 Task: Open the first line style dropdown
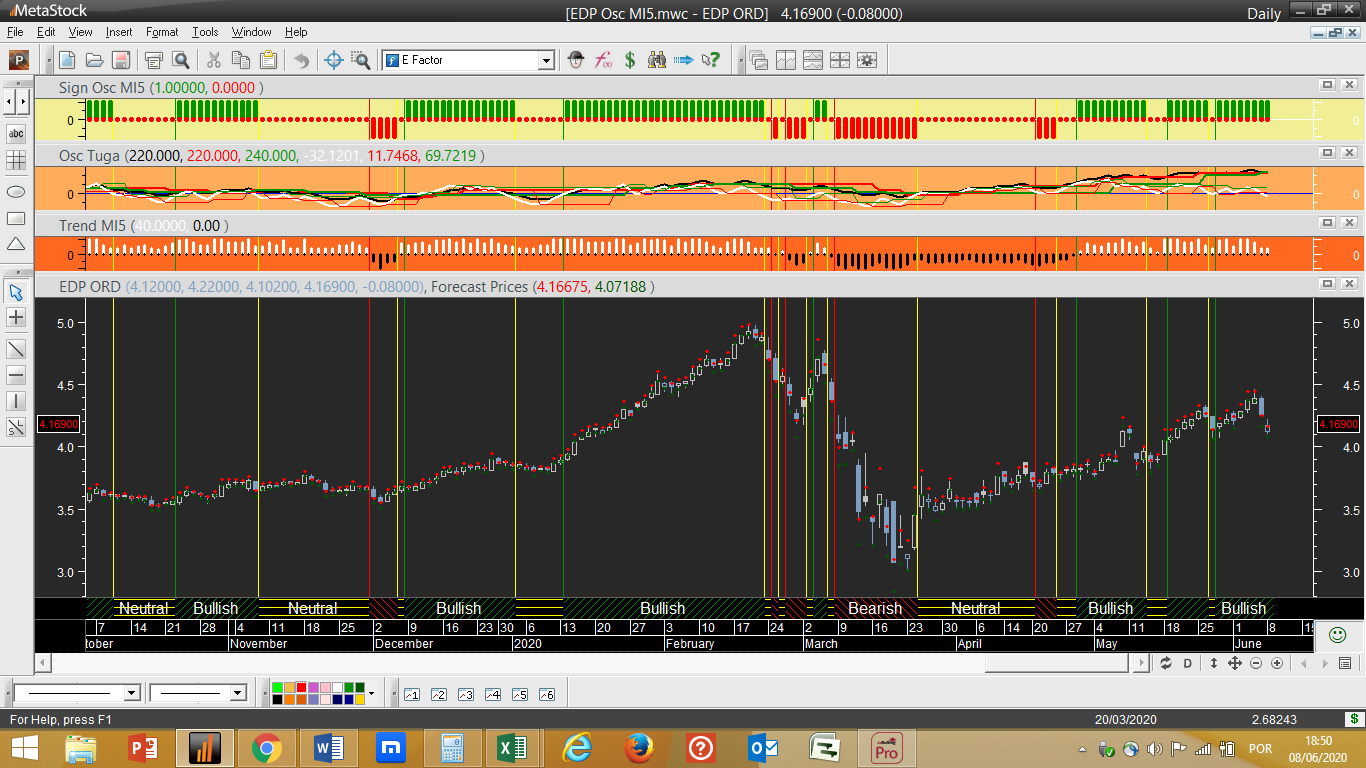point(131,693)
